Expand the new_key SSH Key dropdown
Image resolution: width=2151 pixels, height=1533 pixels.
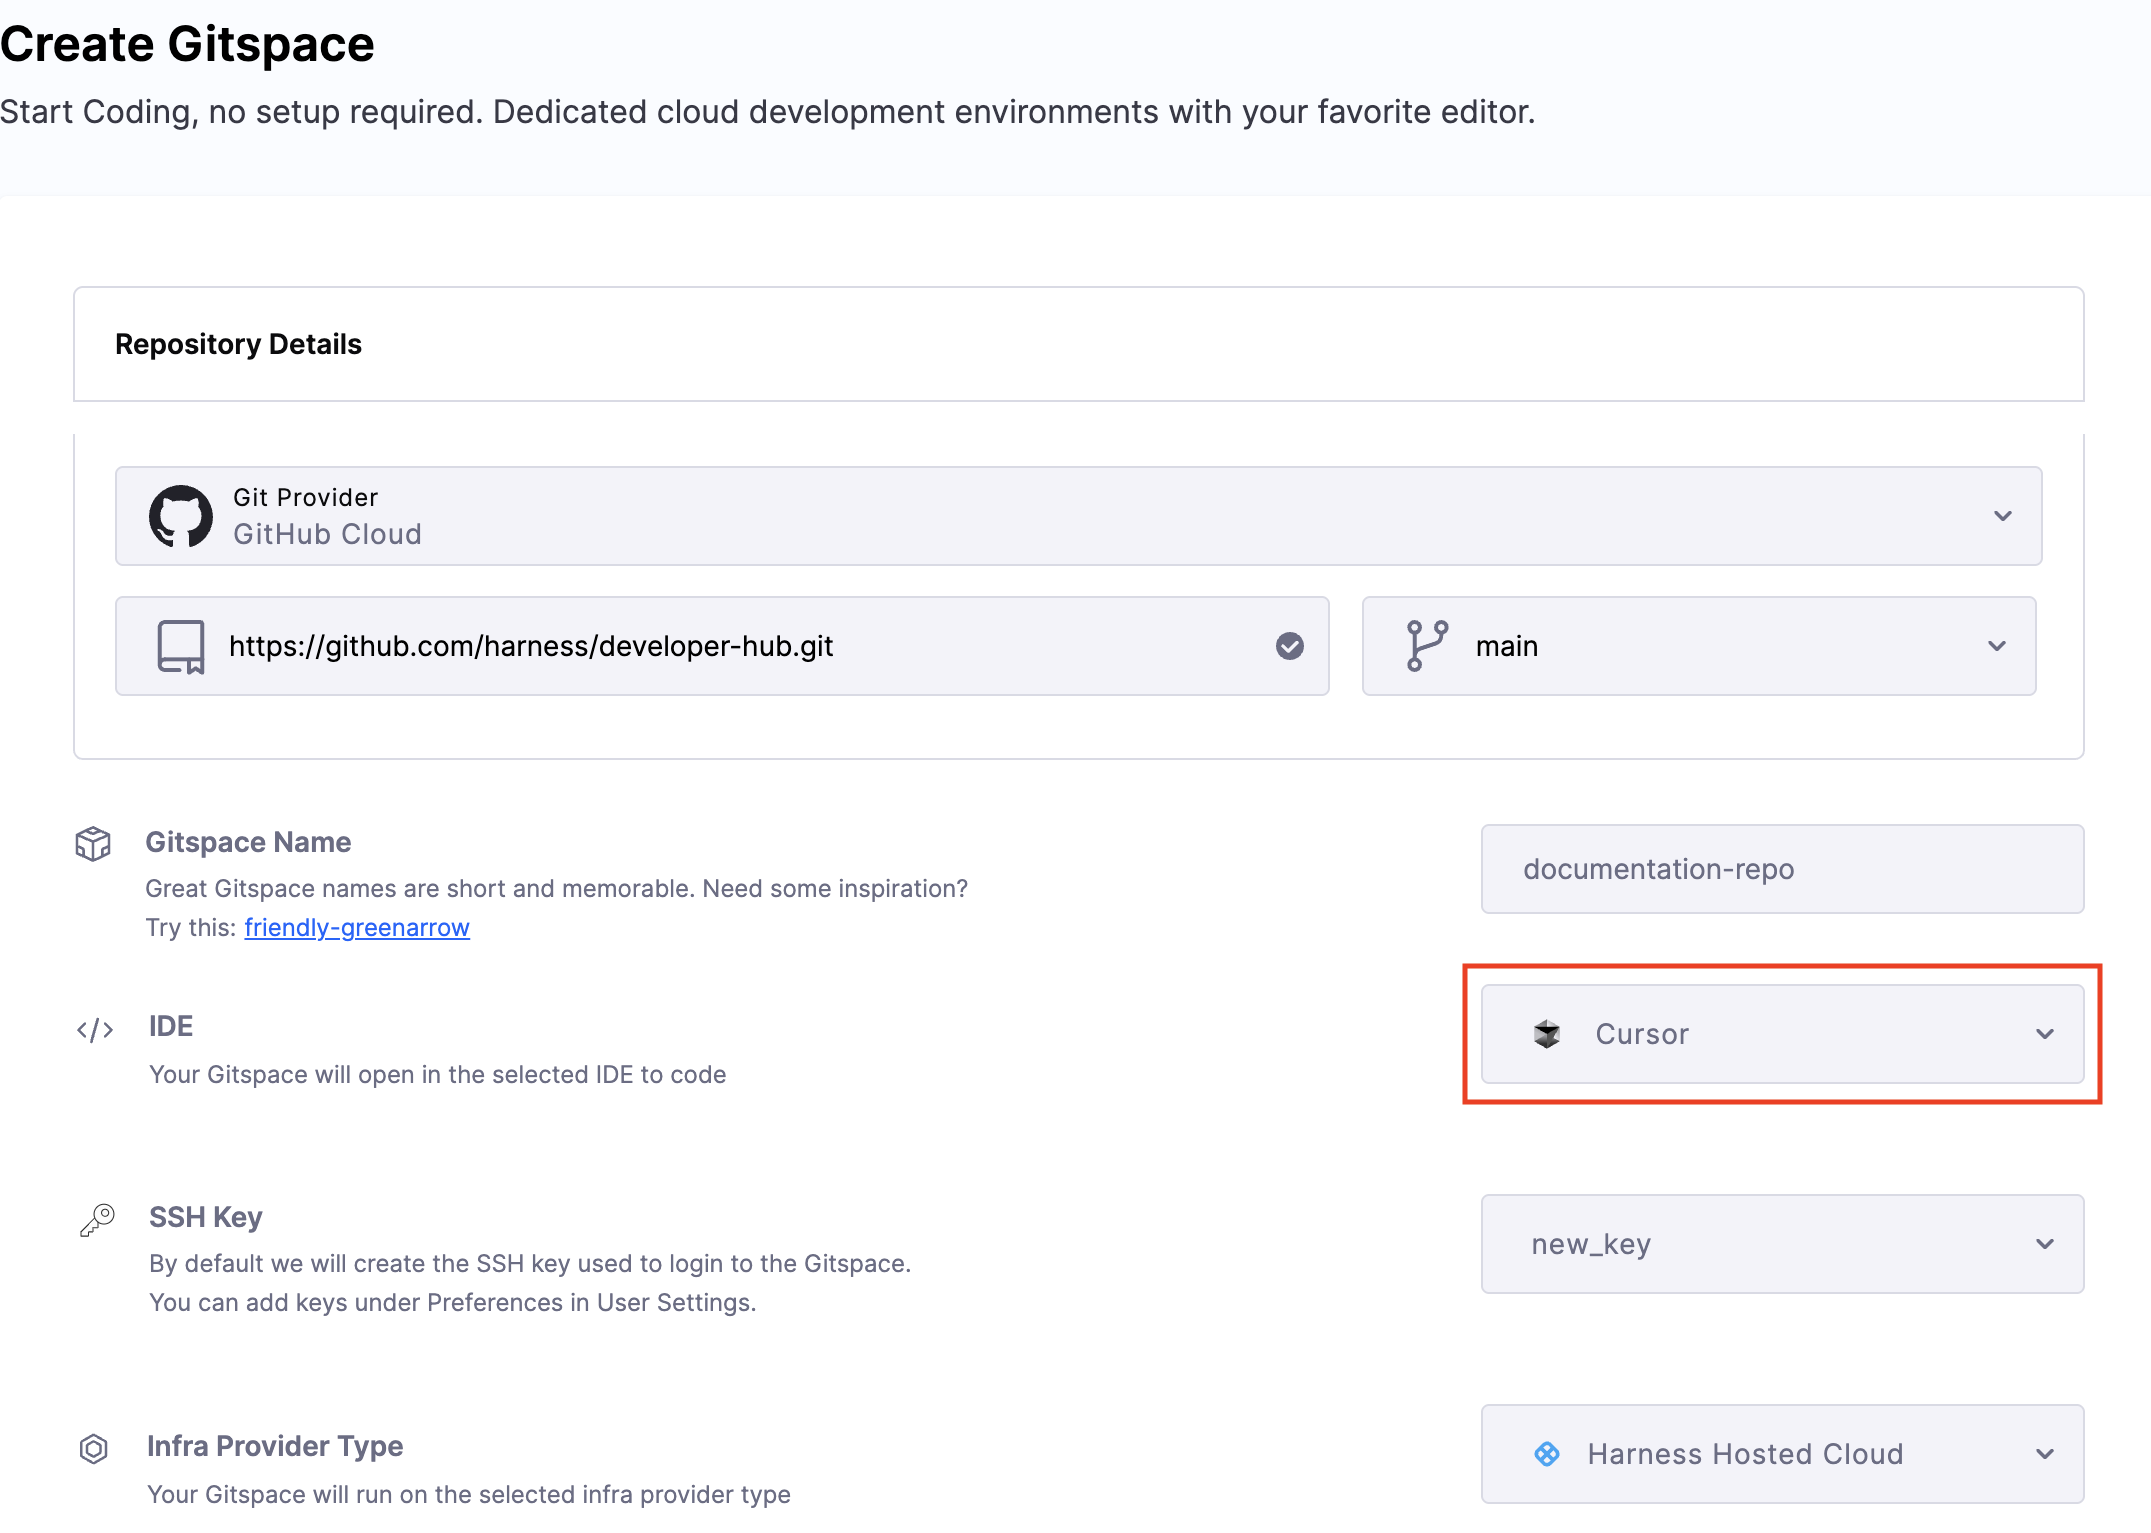coord(2044,1244)
